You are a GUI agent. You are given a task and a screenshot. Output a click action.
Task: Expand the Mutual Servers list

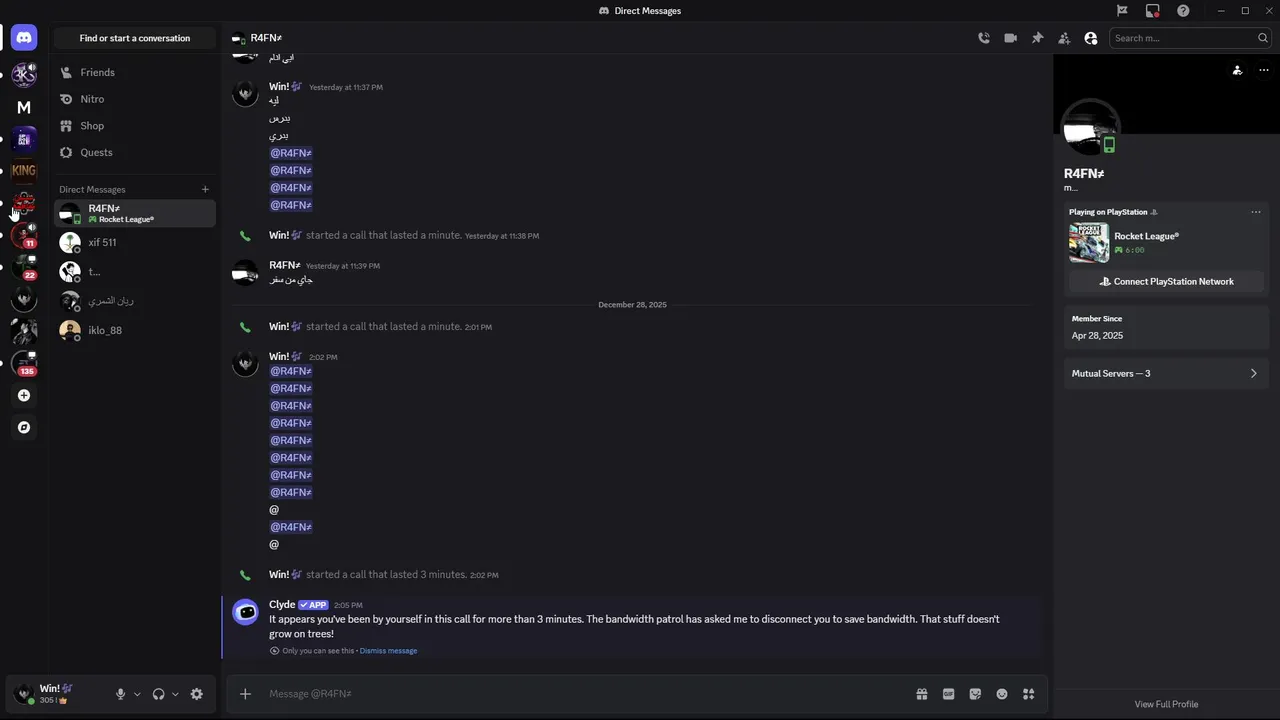tap(1164, 373)
